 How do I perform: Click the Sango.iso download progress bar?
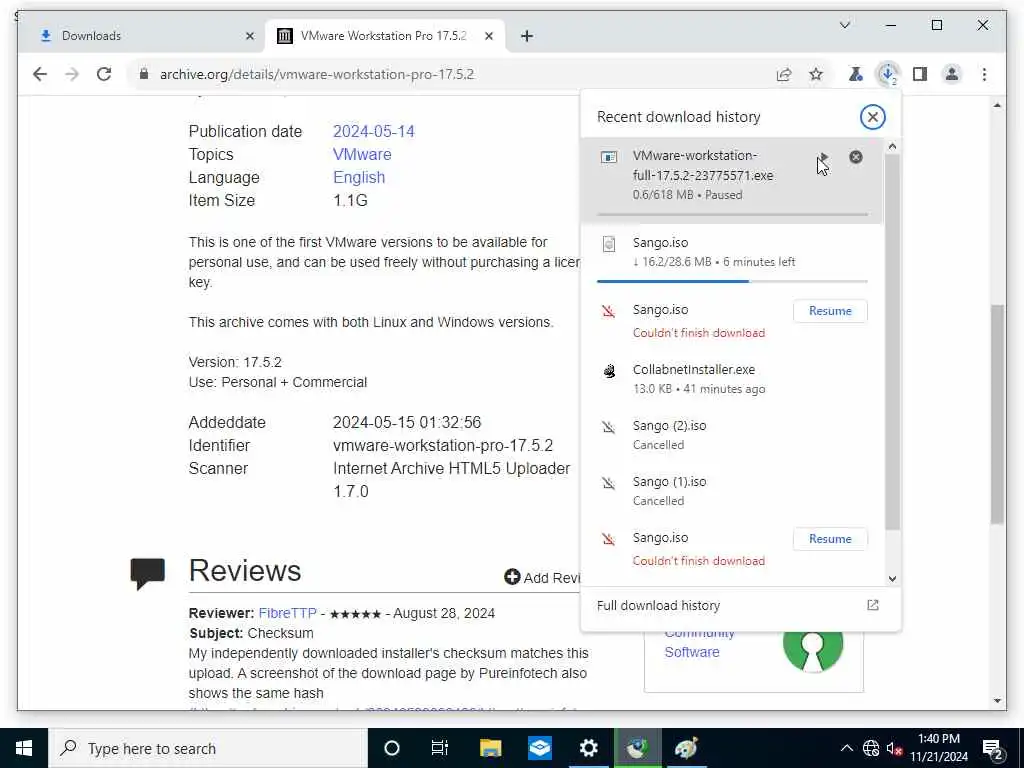point(732,281)
